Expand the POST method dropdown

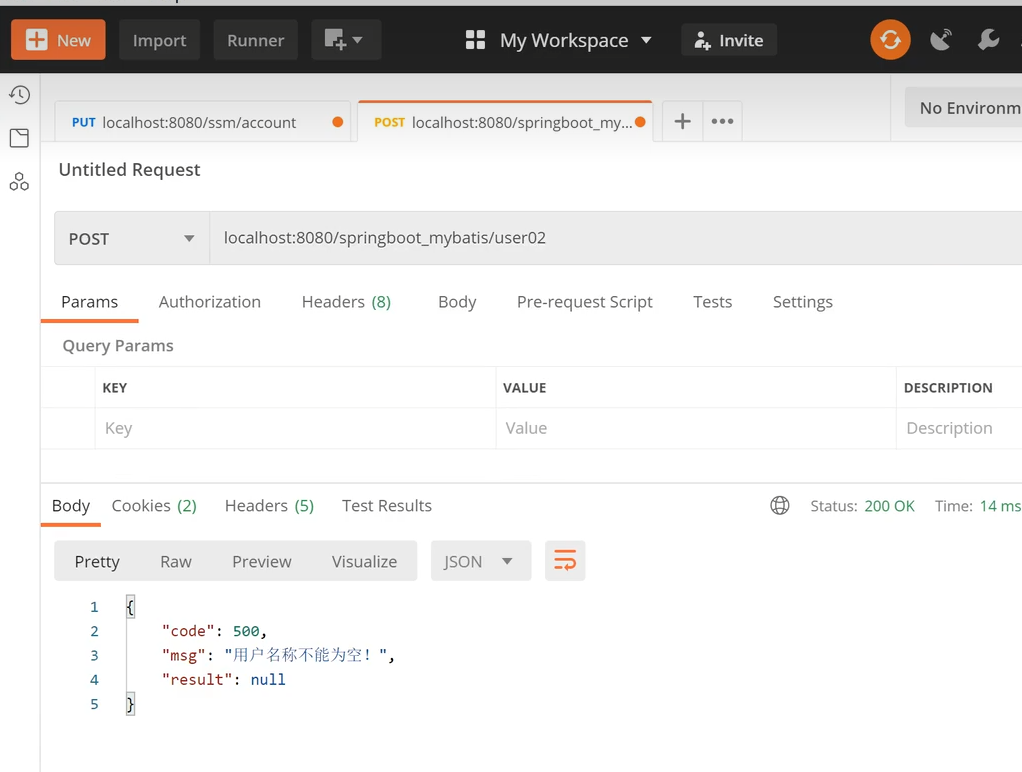[132, 239]
